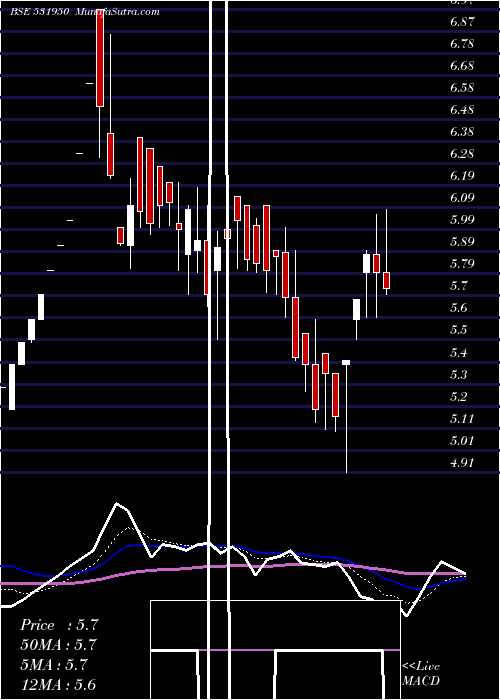
Task: Click the <<Live MACD label
Action: 421,674
